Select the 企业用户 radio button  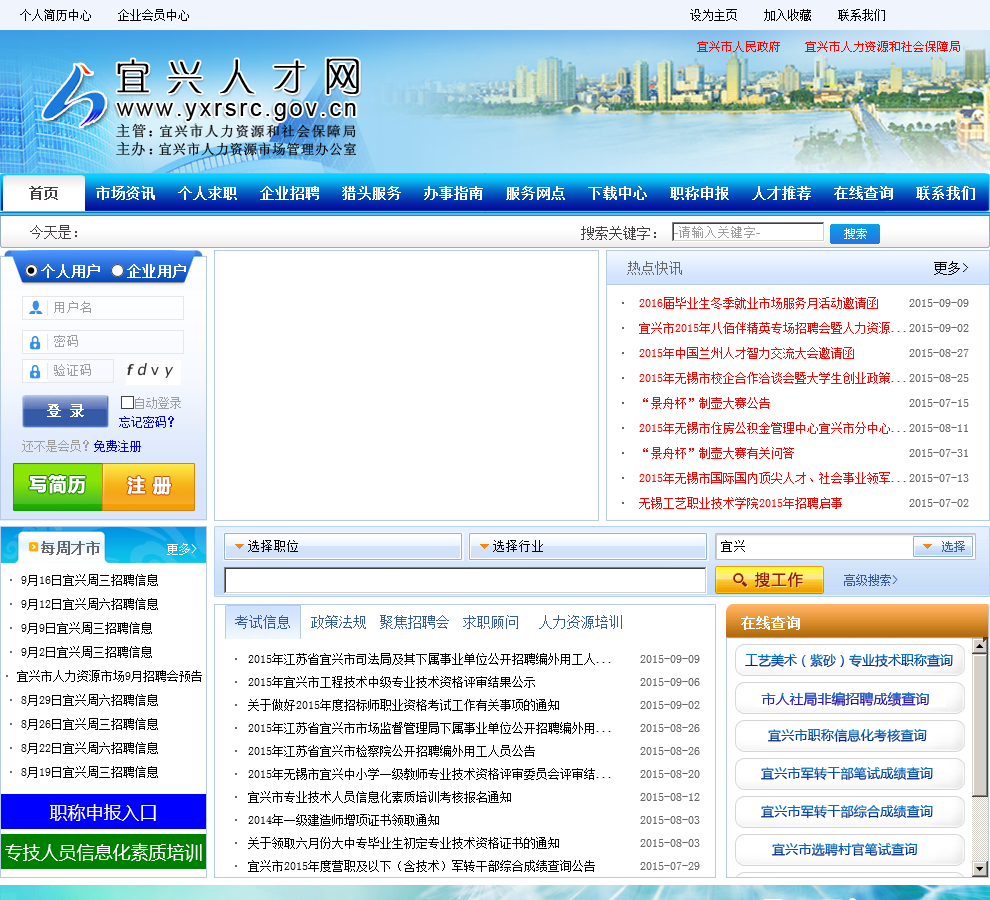(117, 271)
